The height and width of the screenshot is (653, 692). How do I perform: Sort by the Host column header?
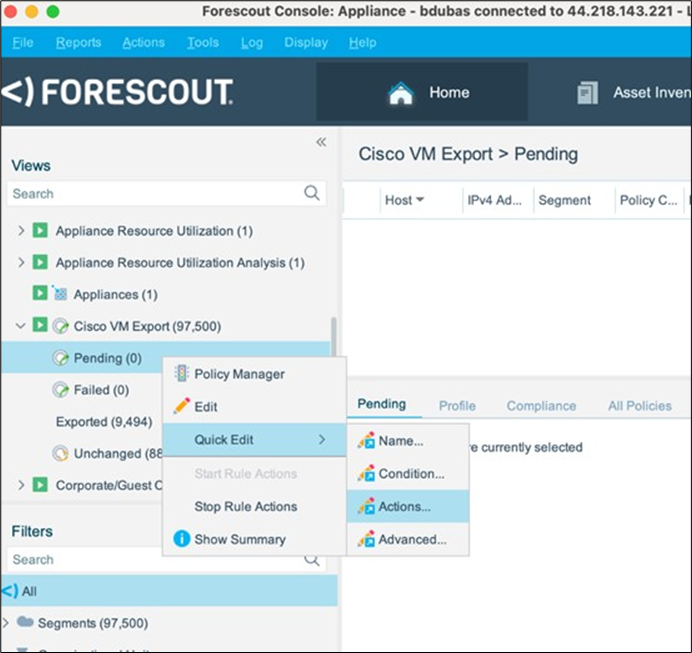point(421,200)
